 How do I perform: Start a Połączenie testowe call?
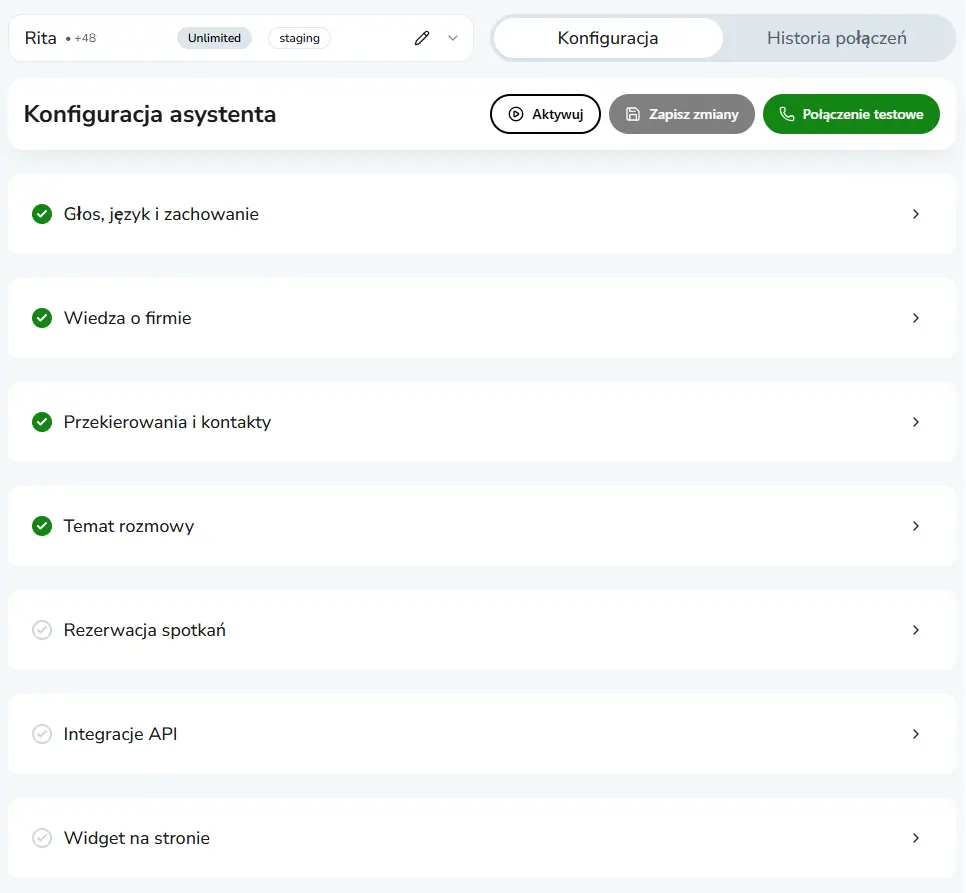click(851, 114)
